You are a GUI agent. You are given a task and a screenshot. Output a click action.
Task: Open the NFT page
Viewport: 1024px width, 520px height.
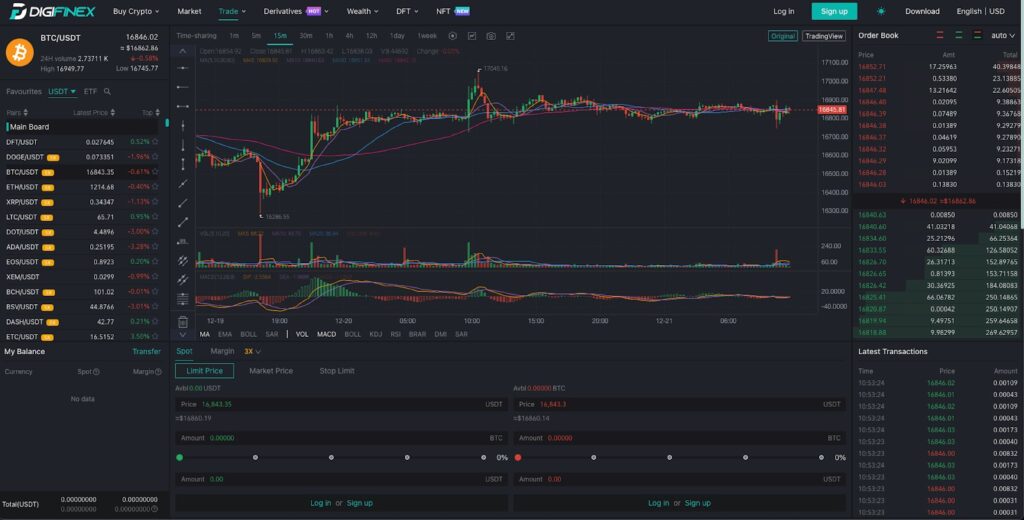(453, 11)
